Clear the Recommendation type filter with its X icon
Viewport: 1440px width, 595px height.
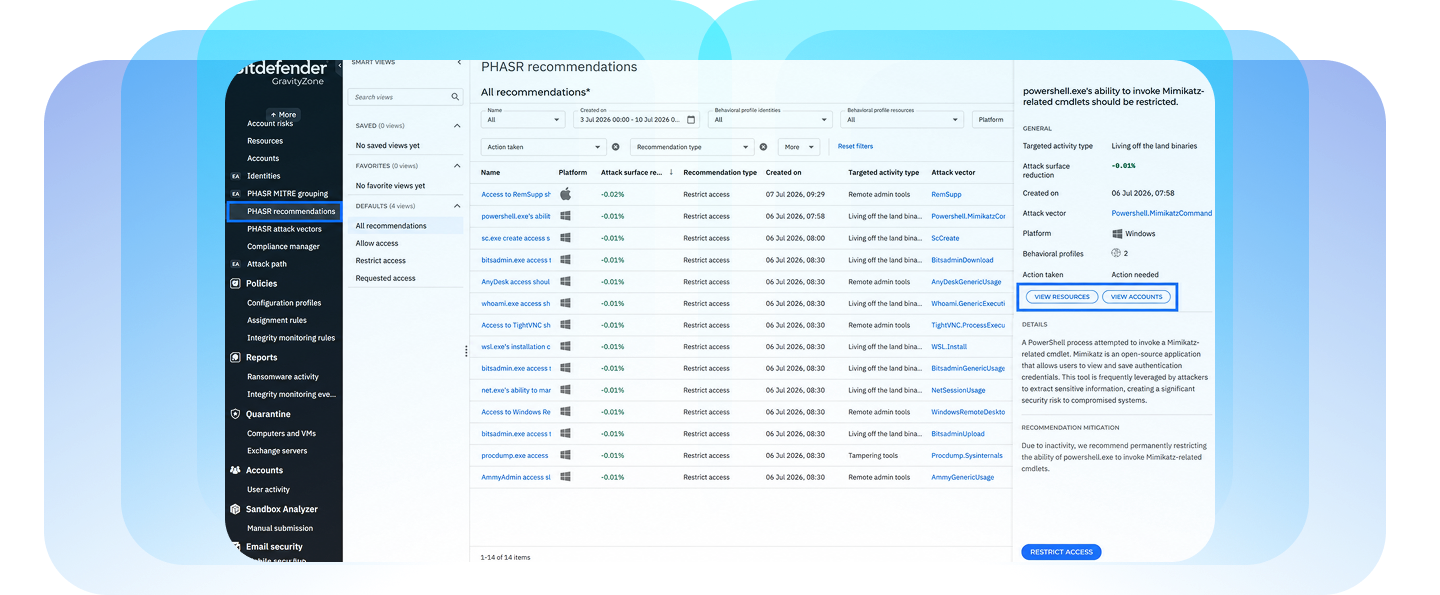click(x=763, y=147)
